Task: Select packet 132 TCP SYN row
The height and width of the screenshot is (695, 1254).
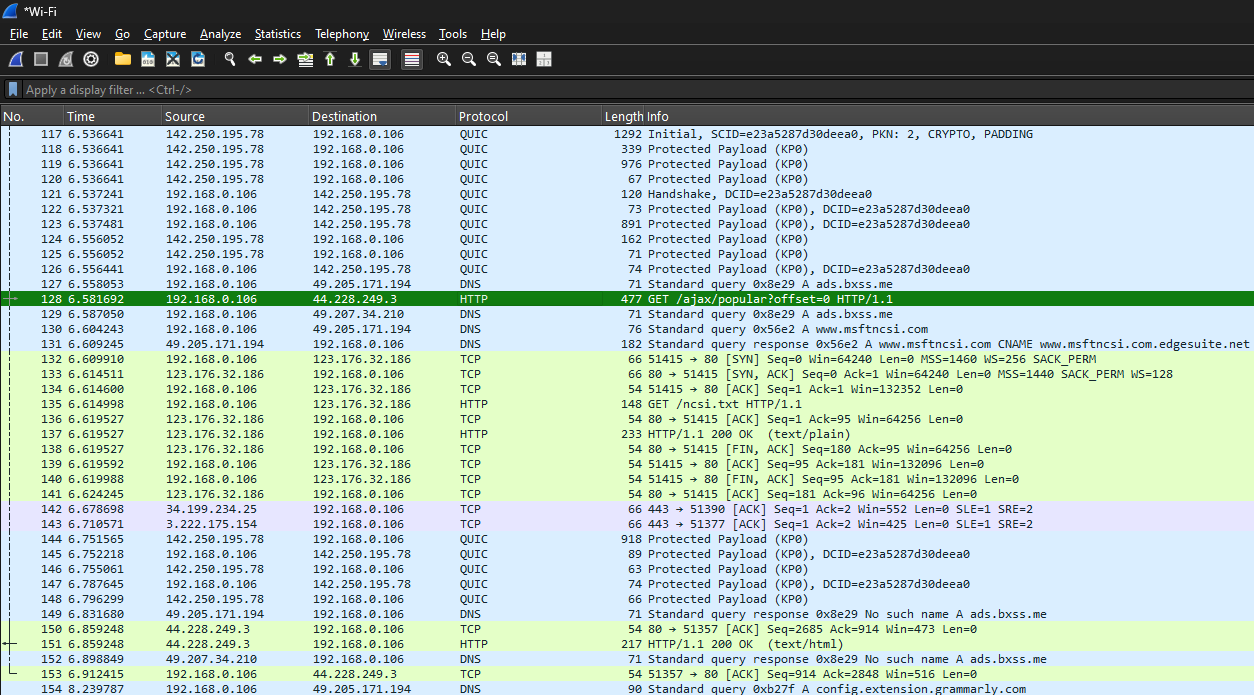Action: pos(627,359)
